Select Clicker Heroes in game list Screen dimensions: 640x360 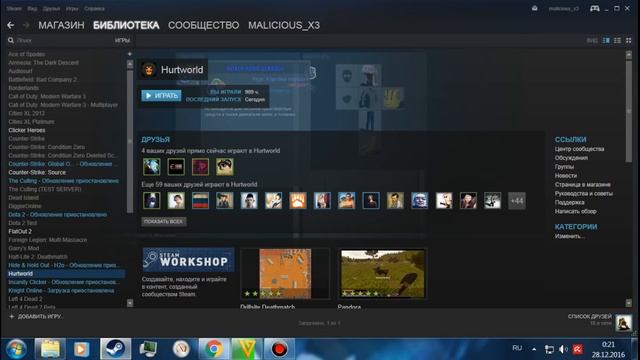27,130
